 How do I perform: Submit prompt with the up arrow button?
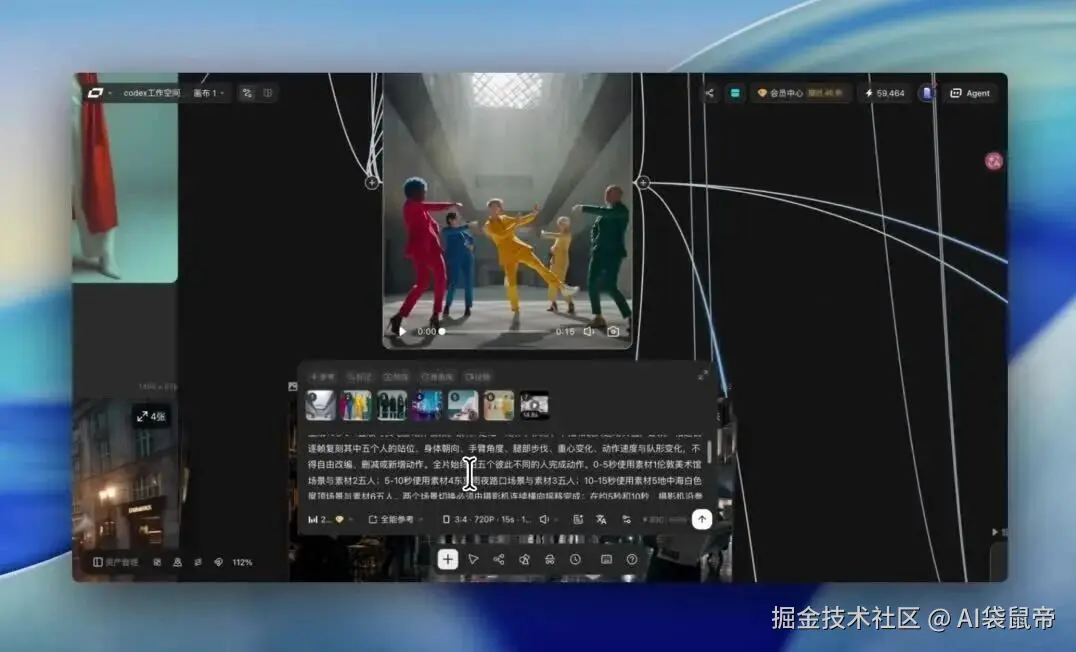coord(701,520)
